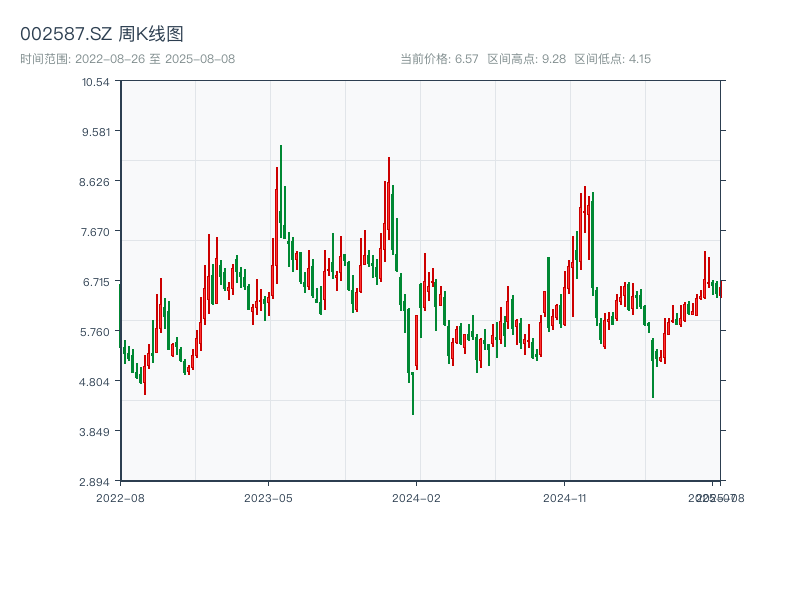
Task: Click the current price label 当前价格: 6.57
Action: click(x=439, y=59)
